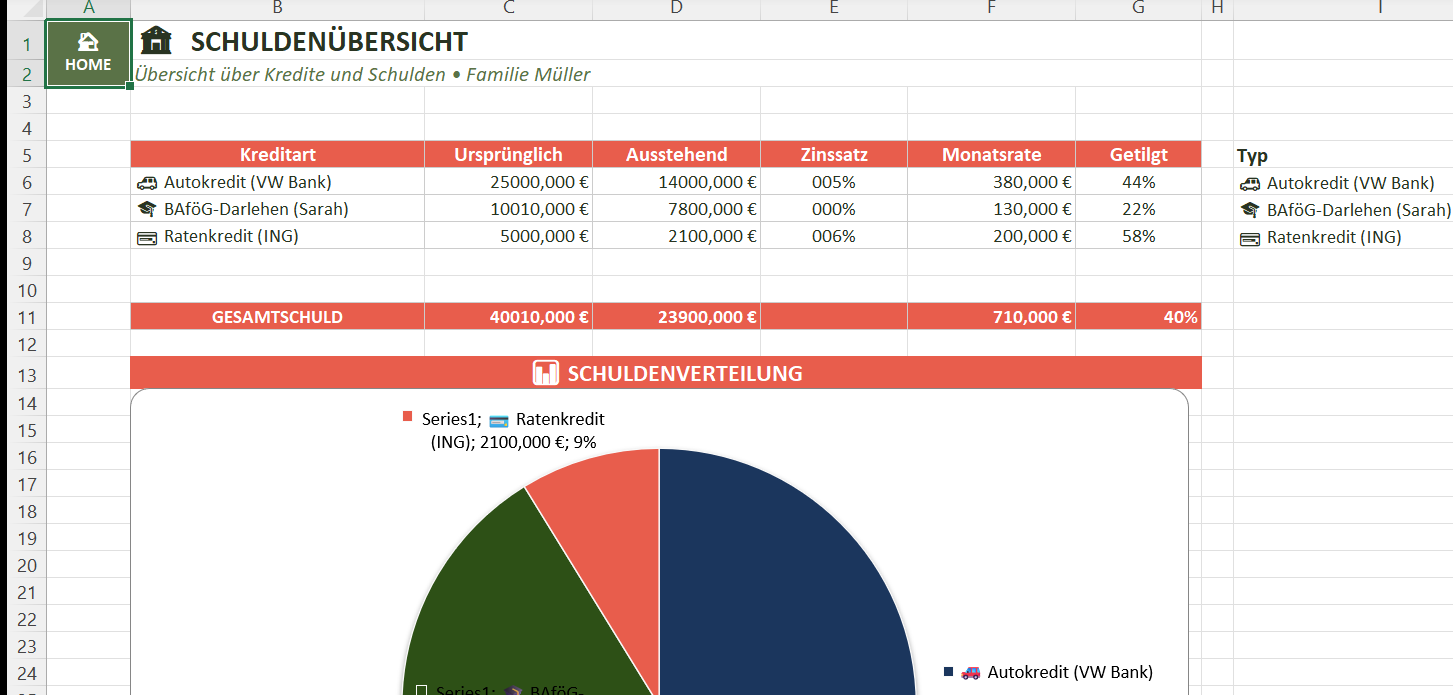Select the GESAMTSCHULD label cell
Screen dimensions: 1453x695
click(x=277, y=317)
